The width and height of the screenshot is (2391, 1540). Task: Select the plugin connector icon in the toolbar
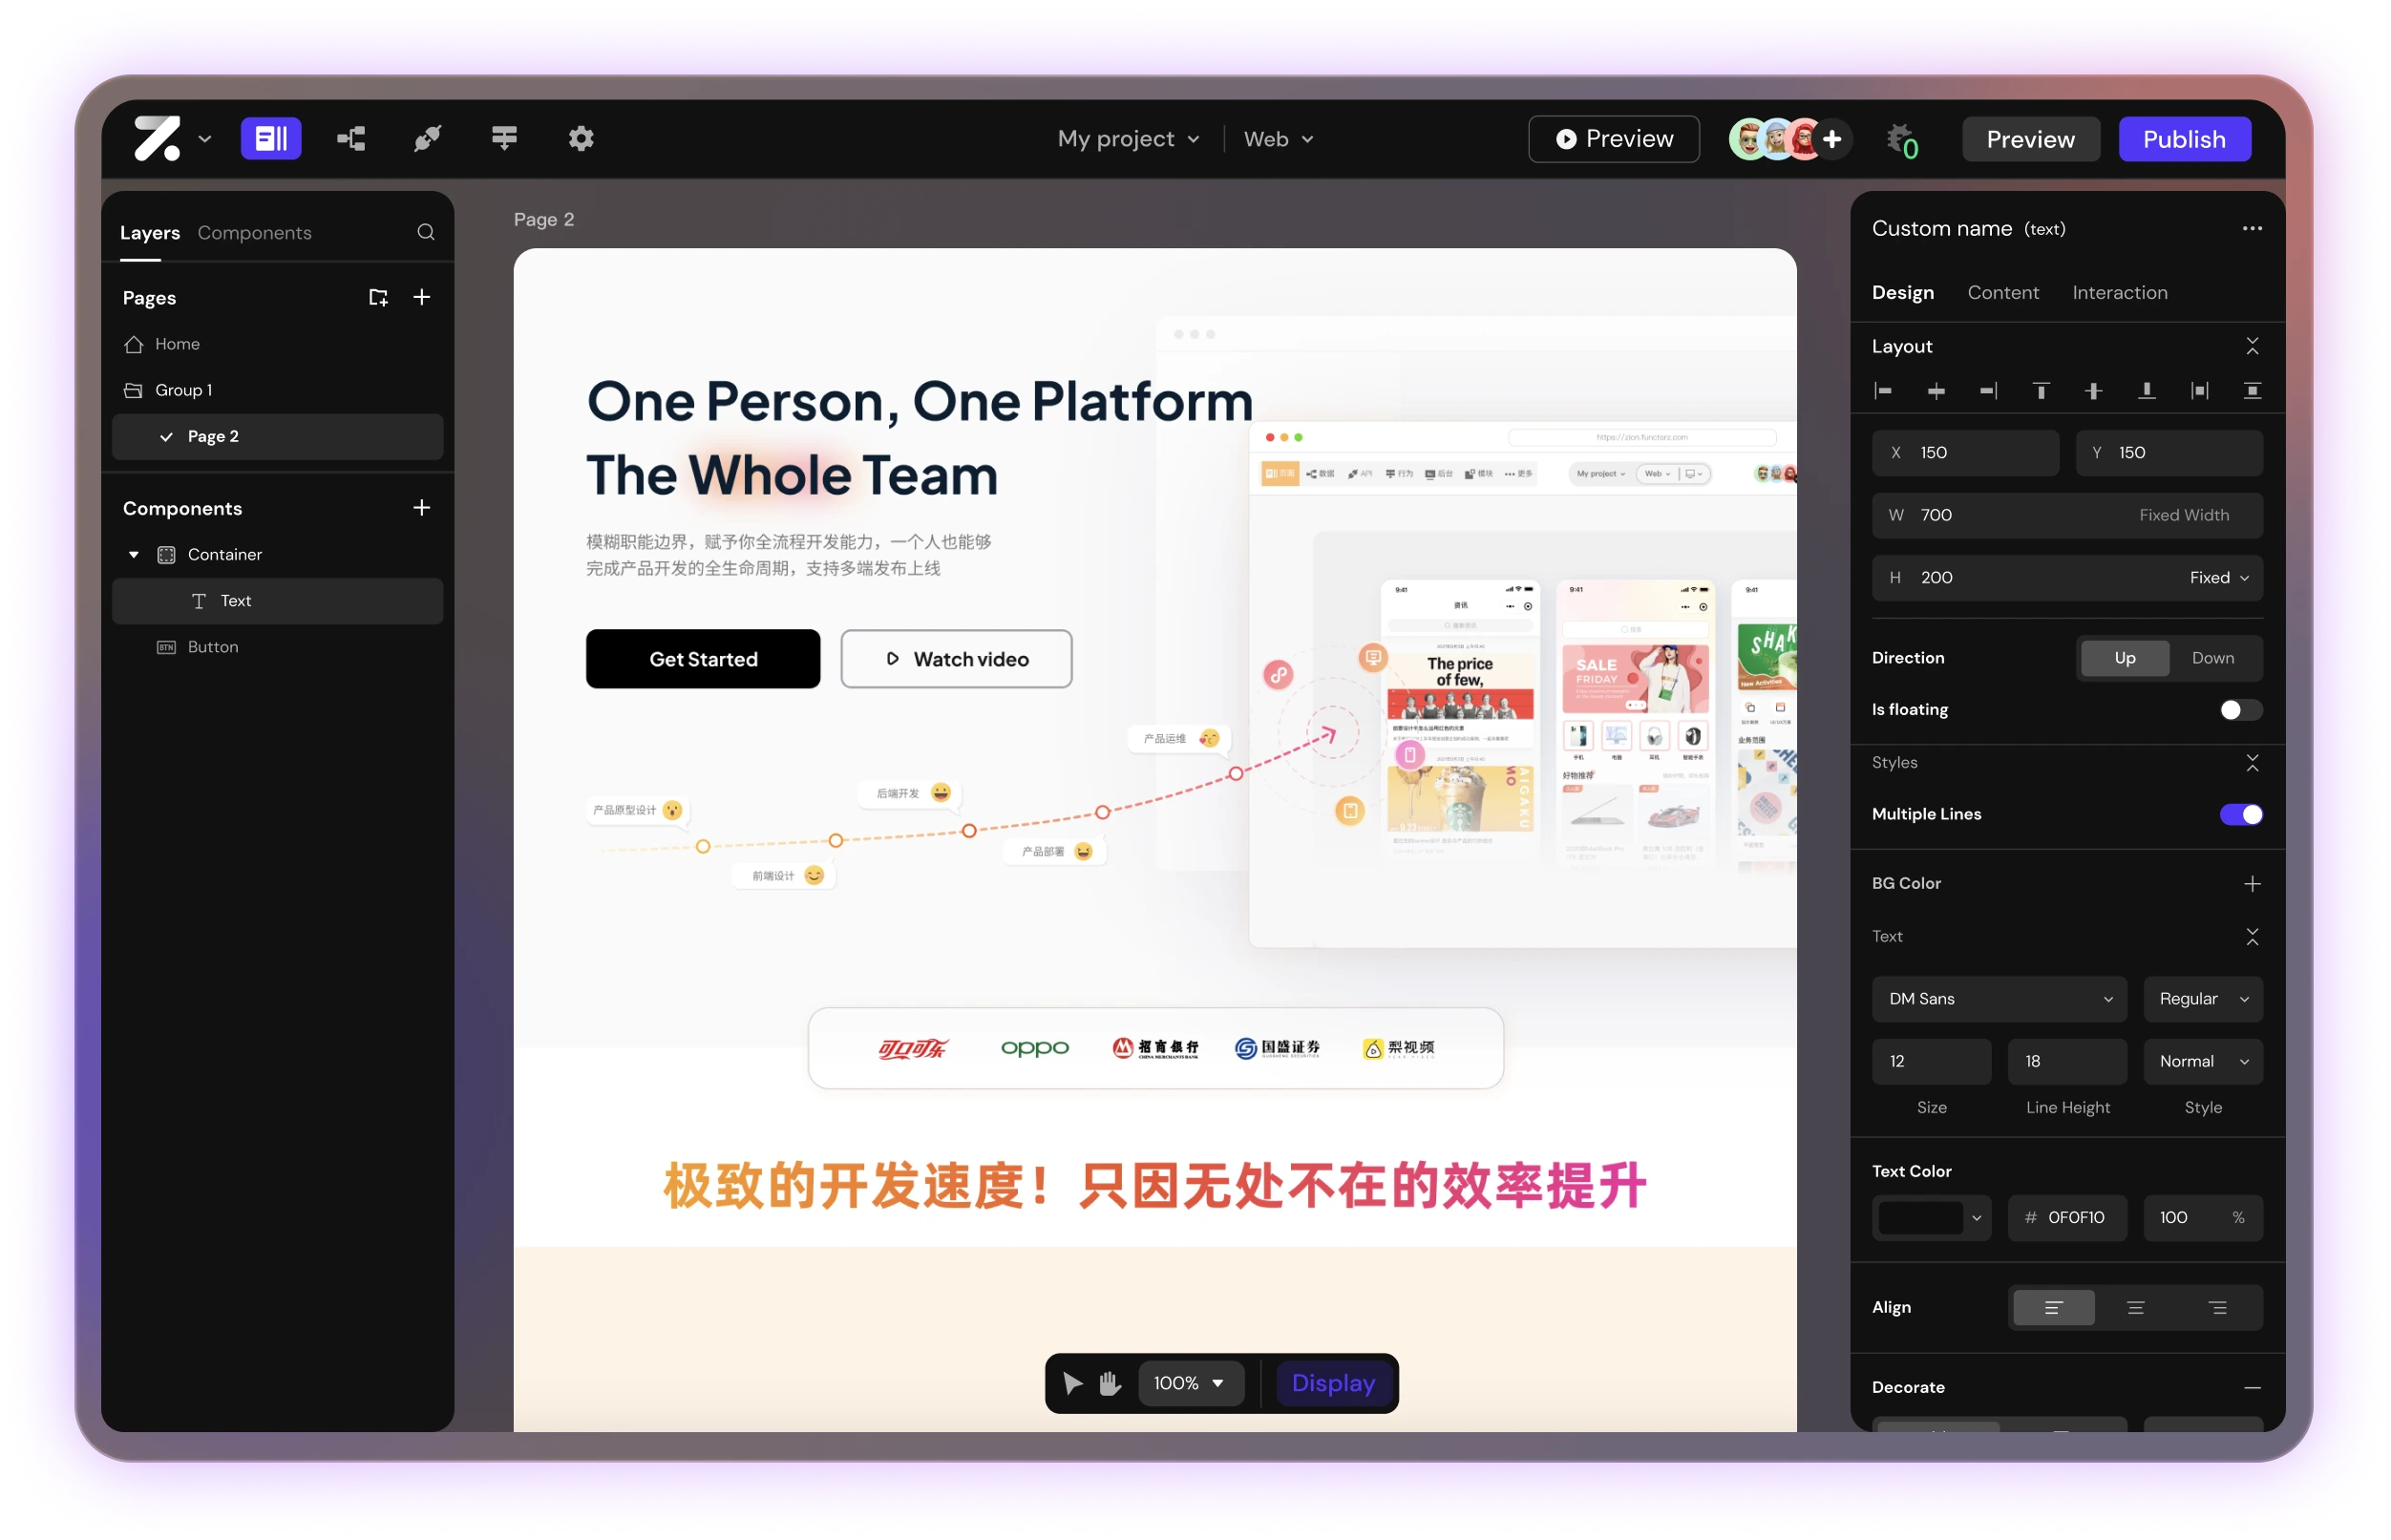click(x=426, y=139)
